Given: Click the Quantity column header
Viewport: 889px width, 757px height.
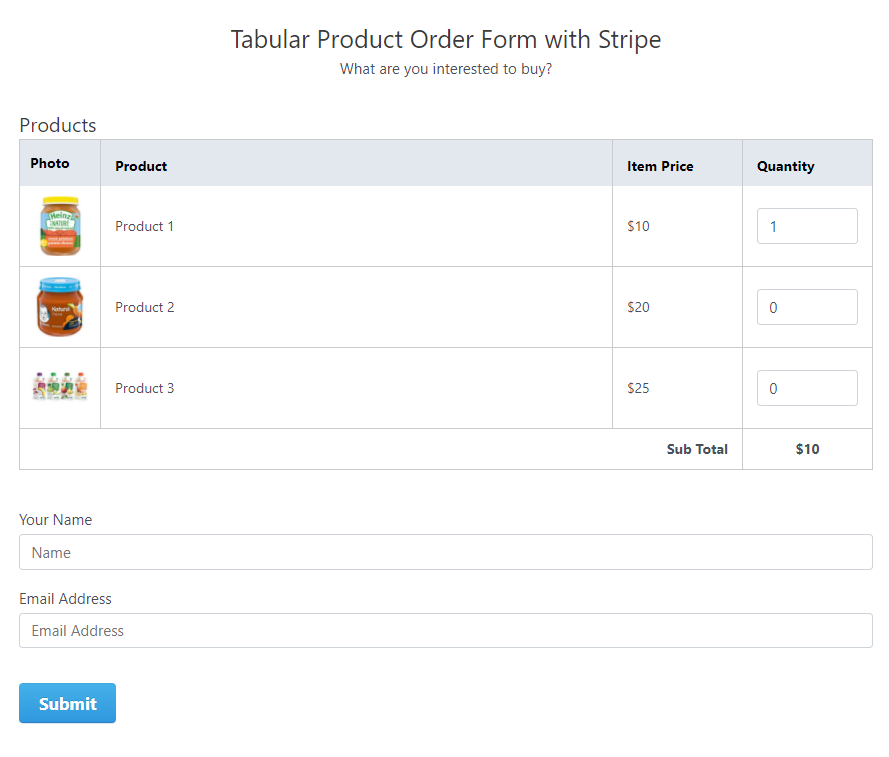Looking at the screenshot, I should pos(785,166).
